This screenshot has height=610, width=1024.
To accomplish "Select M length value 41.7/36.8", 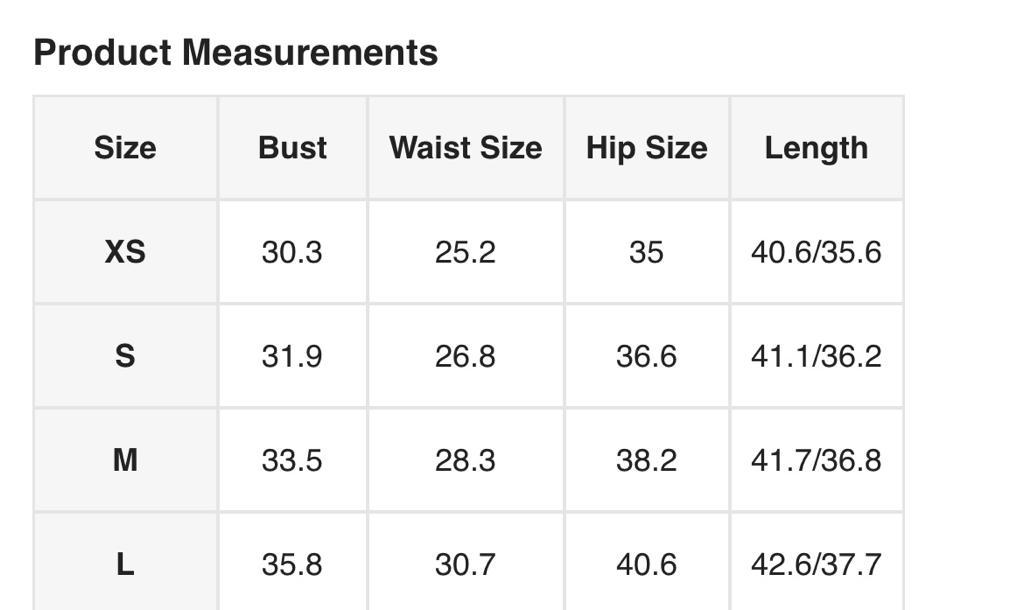I will (816, 460).
